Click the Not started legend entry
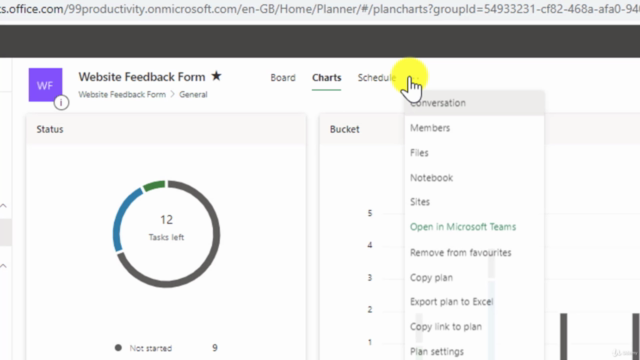 pyautogui.click(x=151, y=348)
